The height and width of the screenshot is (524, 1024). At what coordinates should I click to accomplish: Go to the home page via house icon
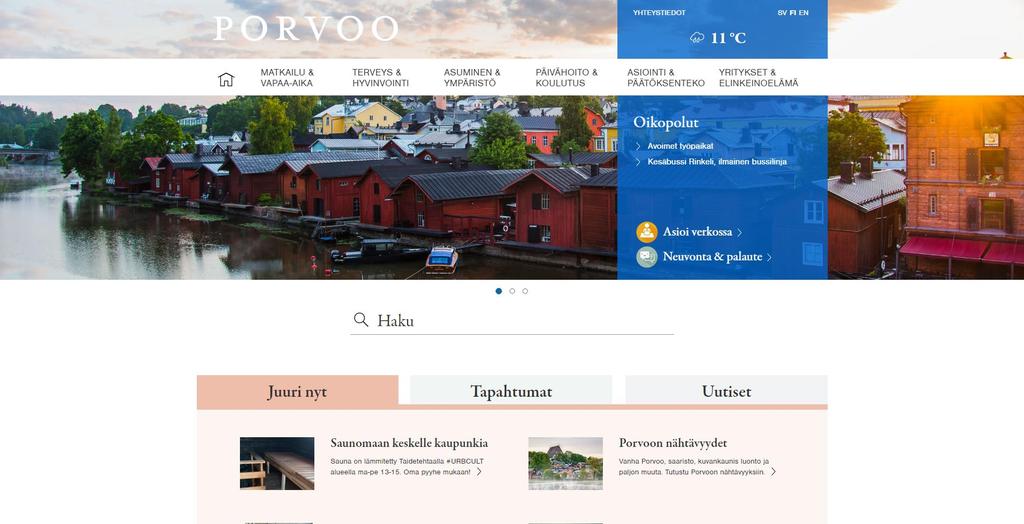pos(226,80)
